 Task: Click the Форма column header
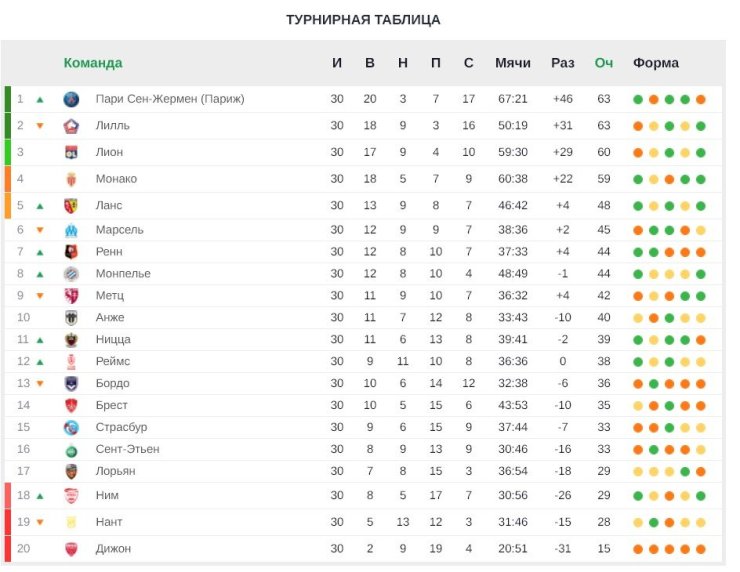click(656, 63)
